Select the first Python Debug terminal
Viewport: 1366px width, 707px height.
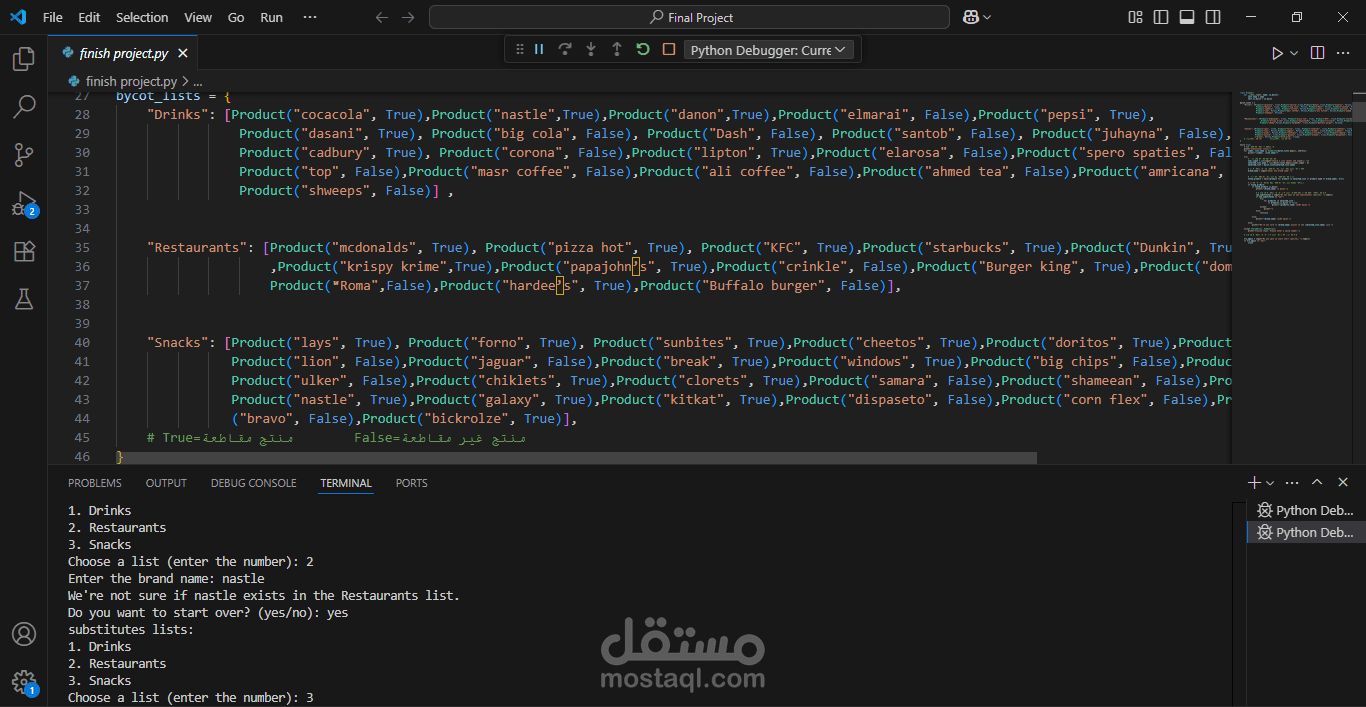(1306, 510)
